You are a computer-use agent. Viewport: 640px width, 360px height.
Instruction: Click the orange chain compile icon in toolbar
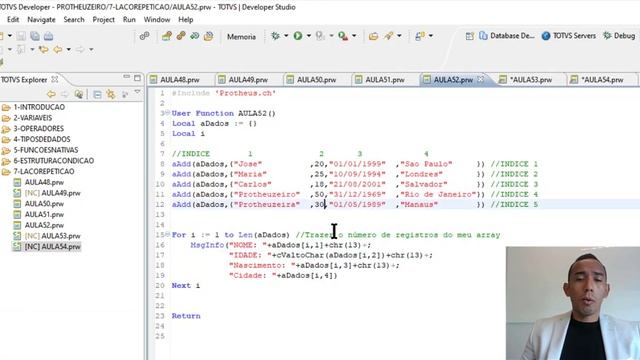point(181,36)
